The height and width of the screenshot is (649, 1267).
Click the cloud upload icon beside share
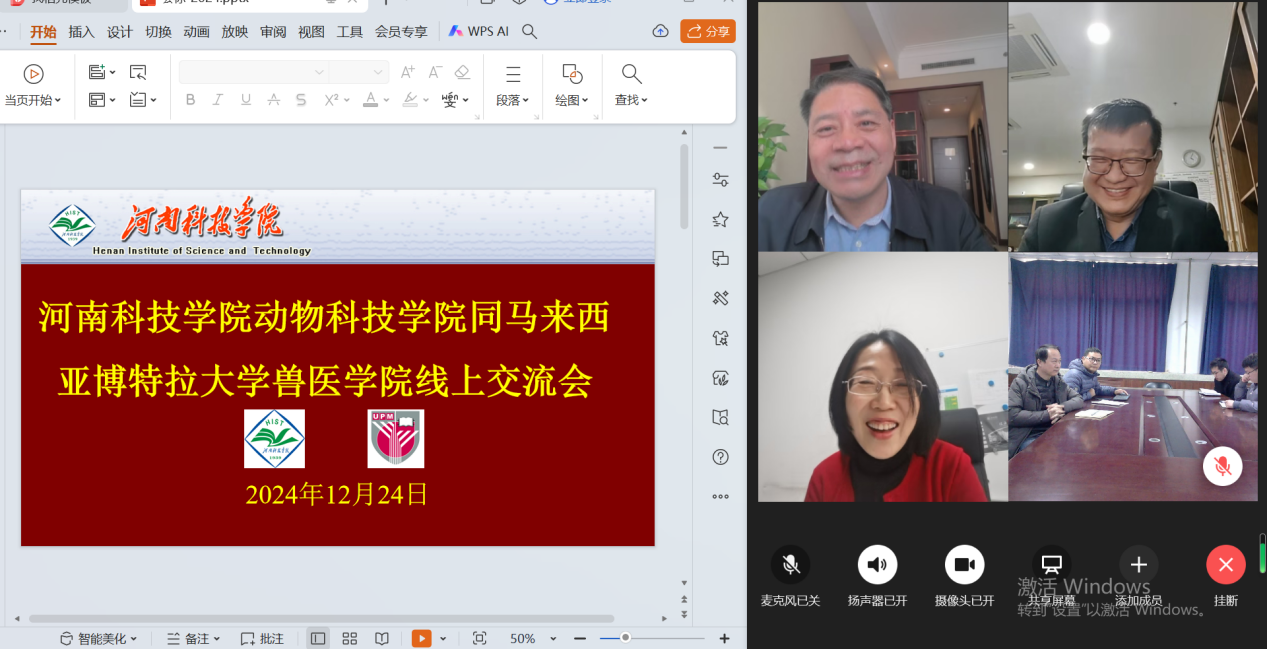click(x=660, y=31)
